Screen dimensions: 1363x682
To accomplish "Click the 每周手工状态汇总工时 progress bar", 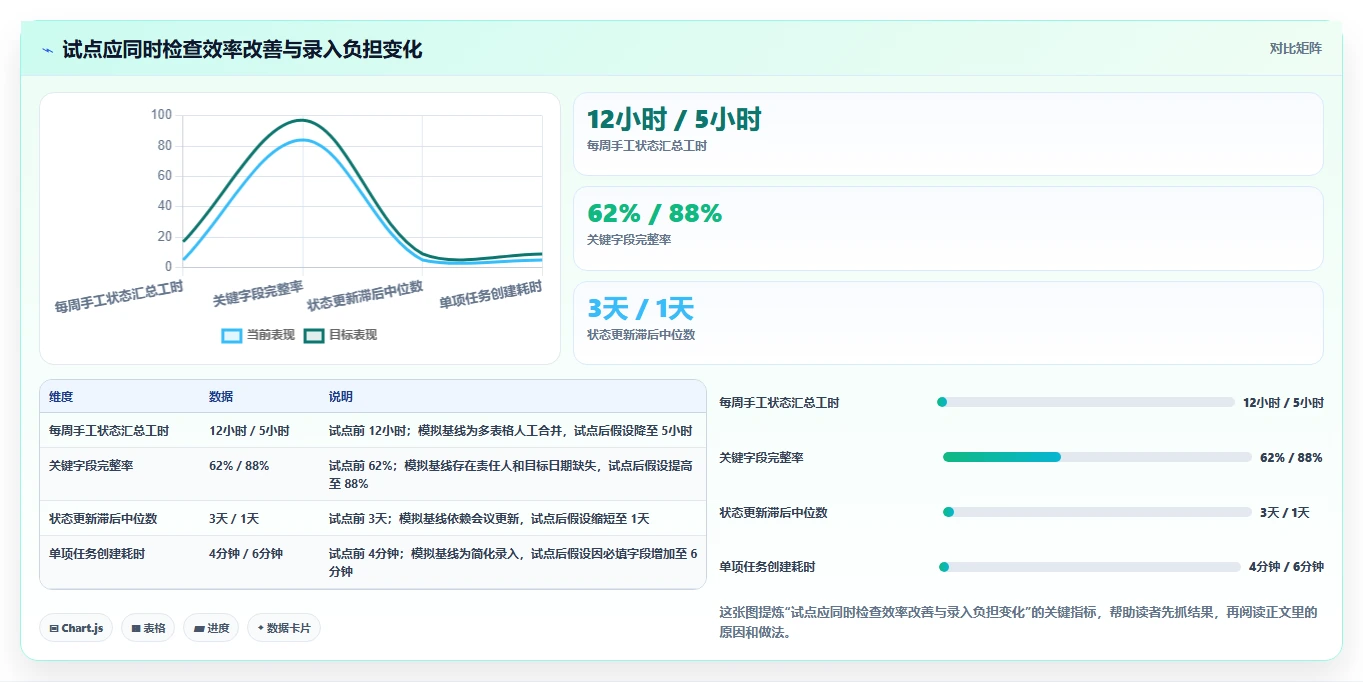I will pyautogui.click(x=1085, y=402).
